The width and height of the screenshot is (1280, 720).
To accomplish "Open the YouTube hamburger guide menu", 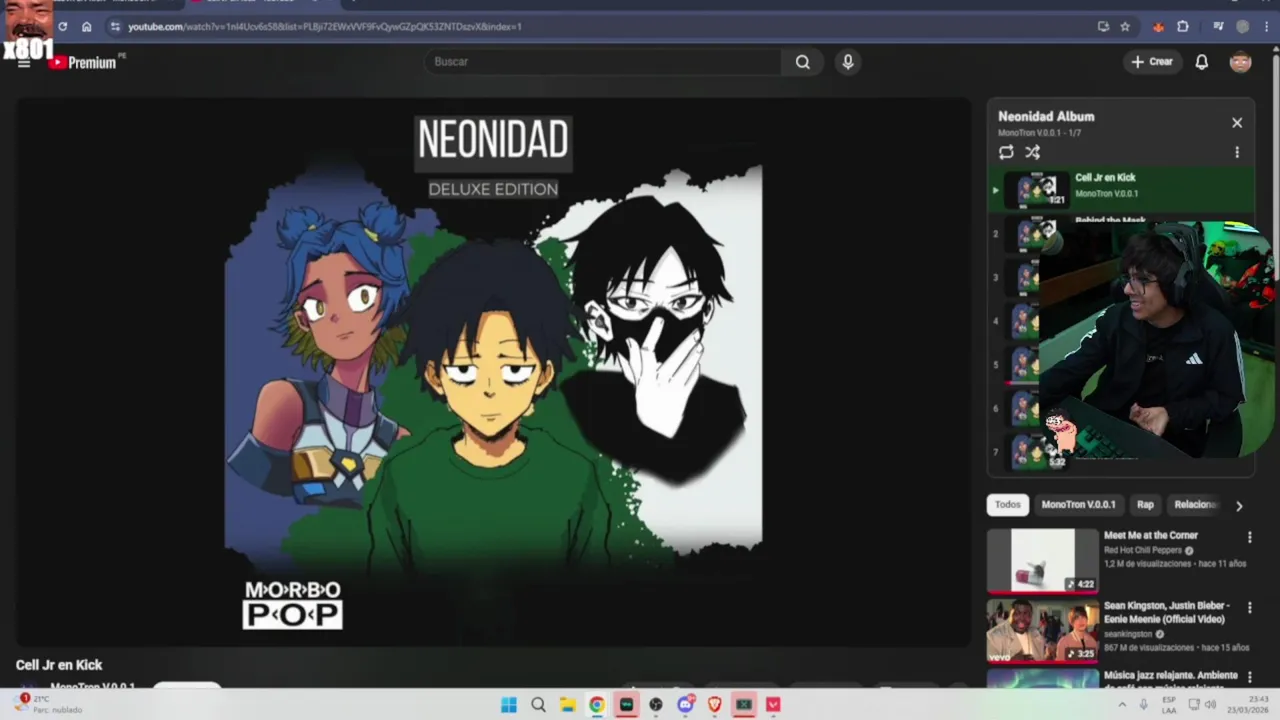I will 24,62.
